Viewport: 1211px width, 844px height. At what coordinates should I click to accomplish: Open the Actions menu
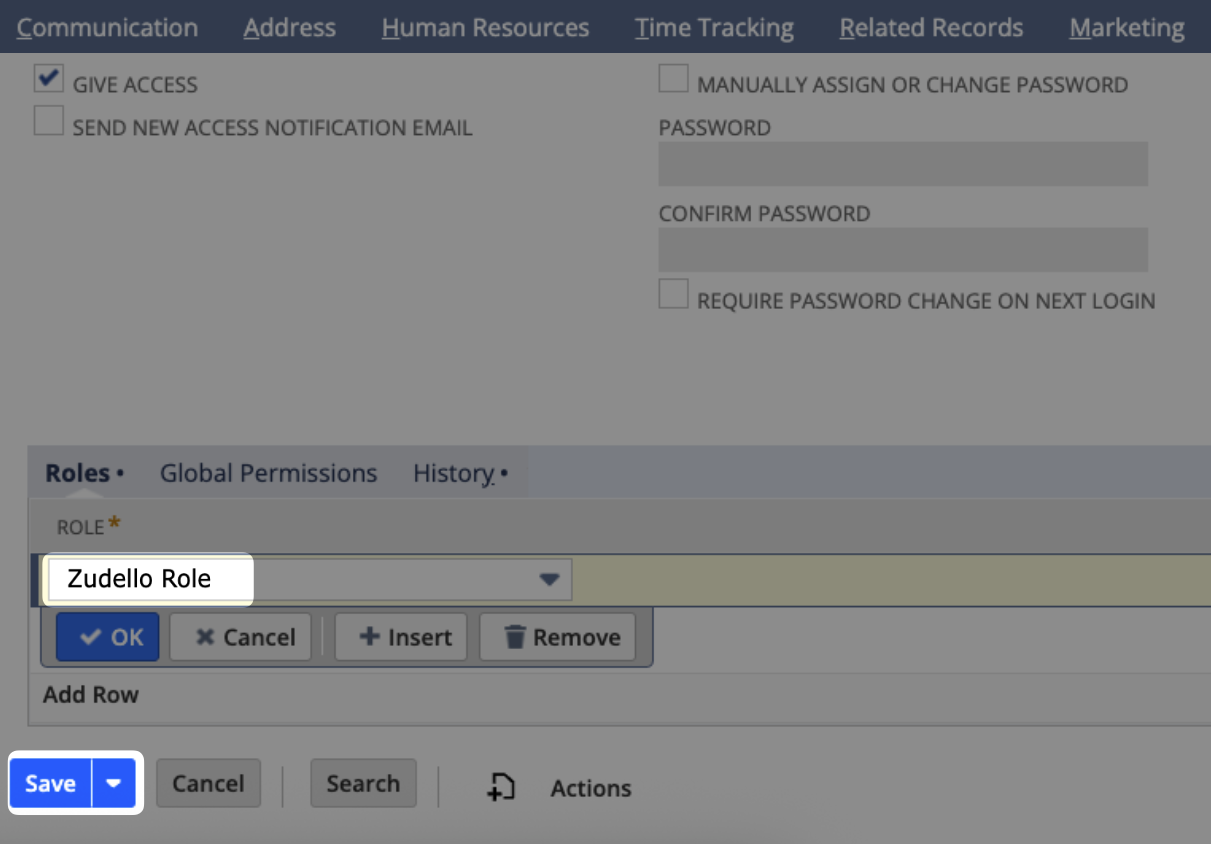point(591,788)
